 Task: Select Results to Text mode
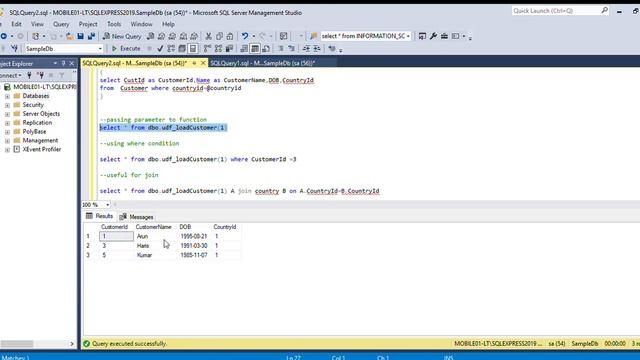tap(244, 49)
